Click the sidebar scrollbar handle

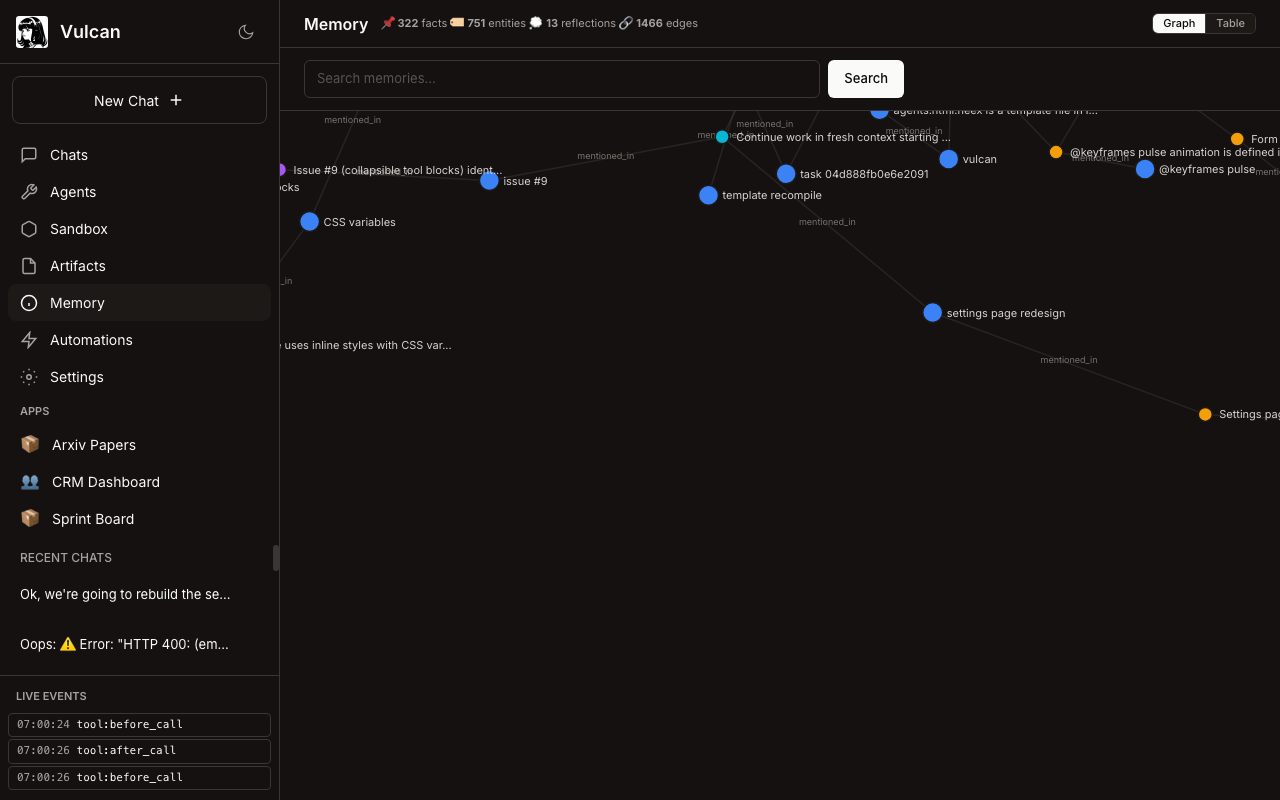276,558
